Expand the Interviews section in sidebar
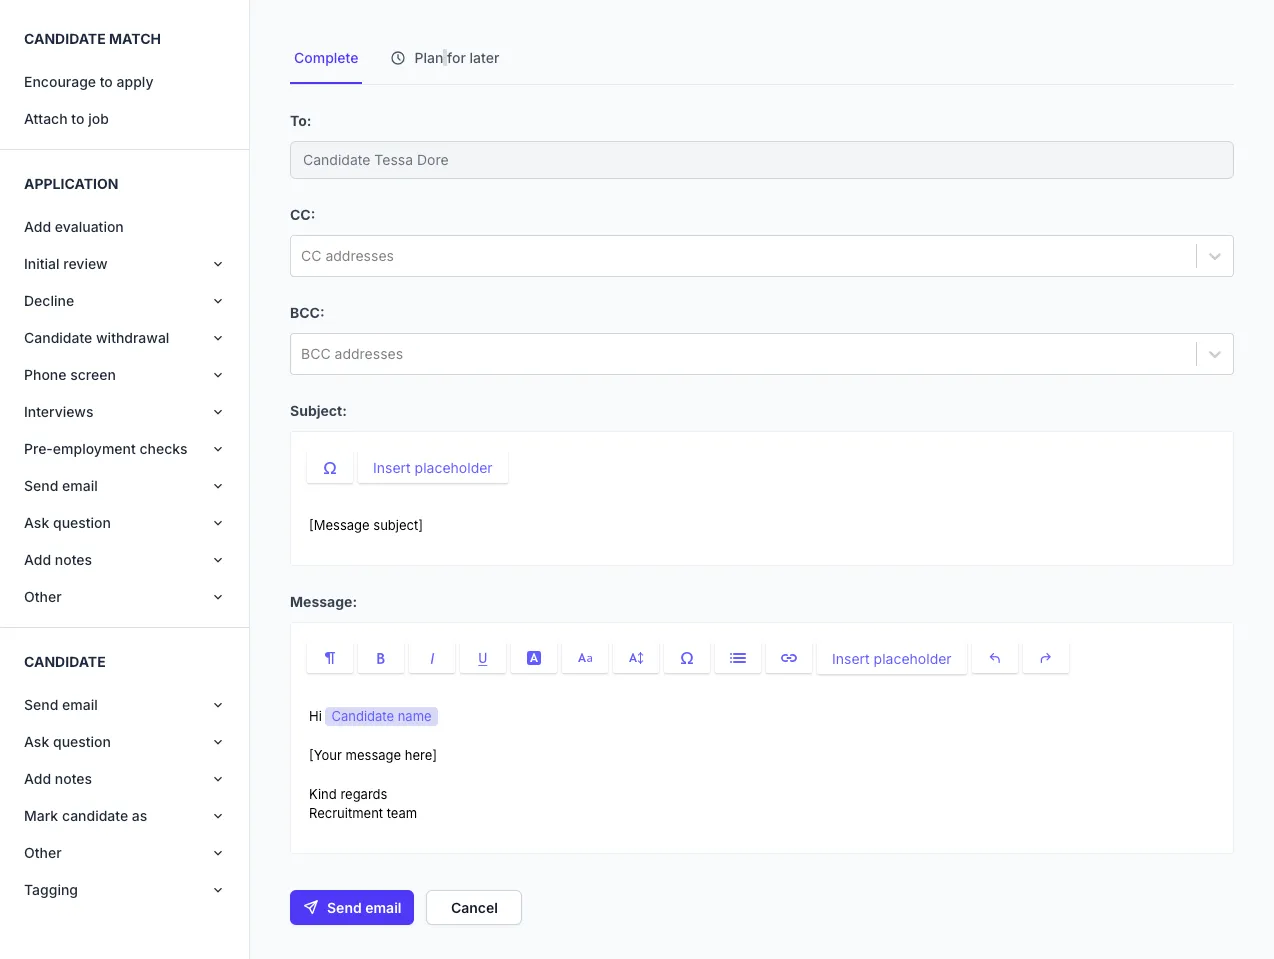1274x959 pixels. [x=218, y=412]
